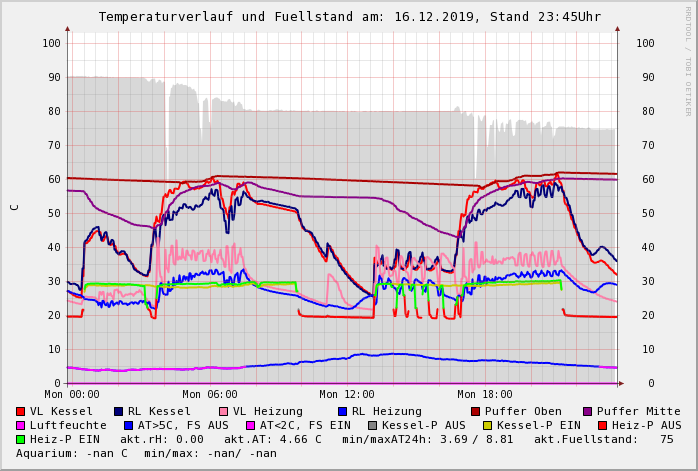This screenshot has height=471, width=698.
Task: Click the chart title Temperaturverlauf und Fuellstand
Action: pos(349,17)
